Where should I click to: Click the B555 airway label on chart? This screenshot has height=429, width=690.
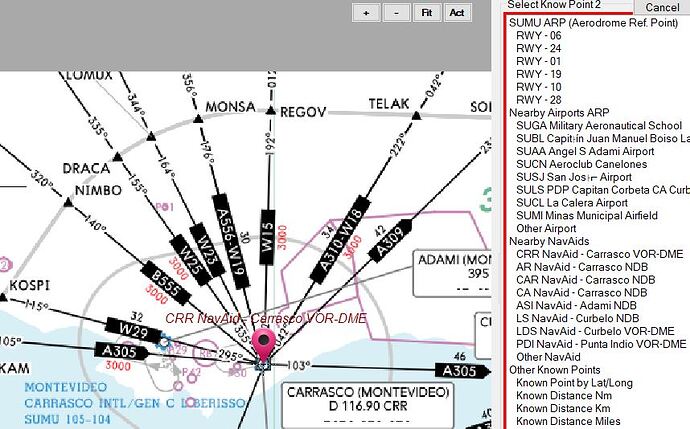pos(165,283)
